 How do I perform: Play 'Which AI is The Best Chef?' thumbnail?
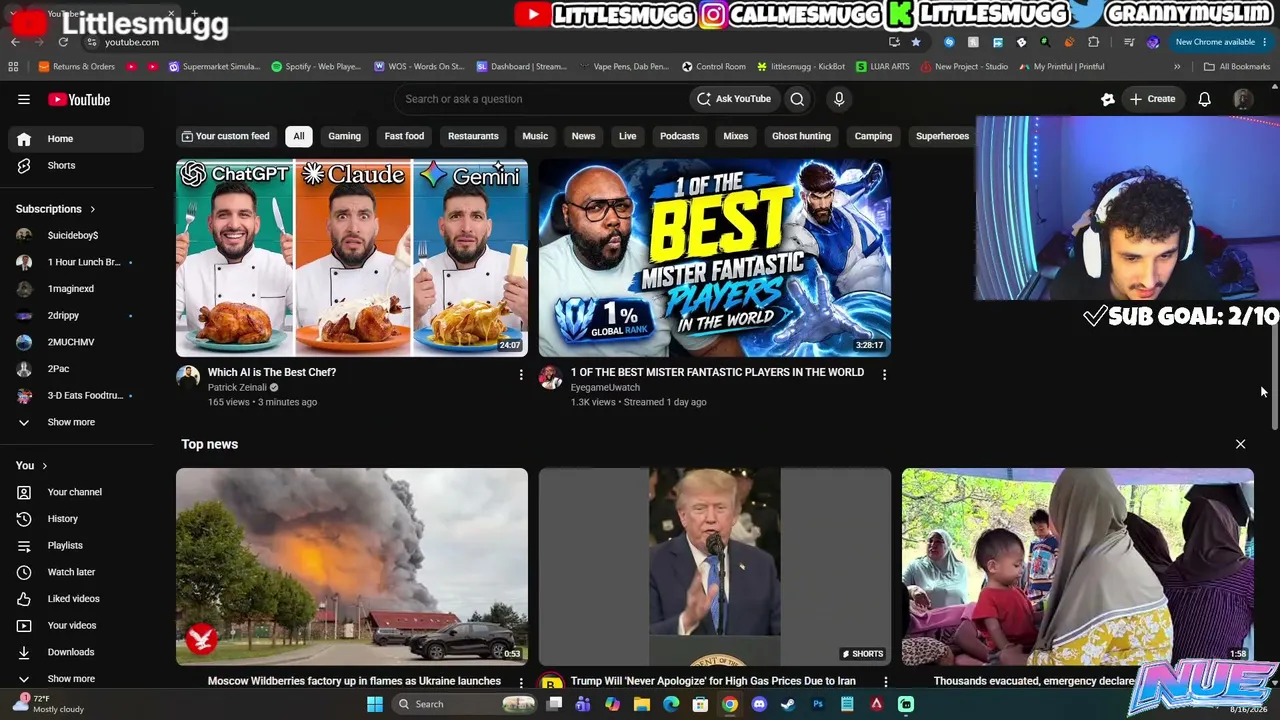(352, 258)
